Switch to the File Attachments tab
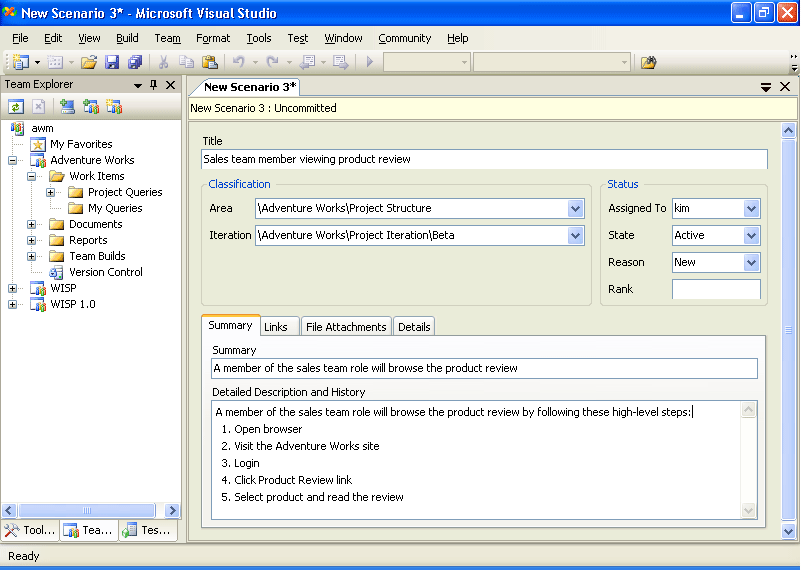The width and height of the screenshot is (801, 570). point(346,327)
